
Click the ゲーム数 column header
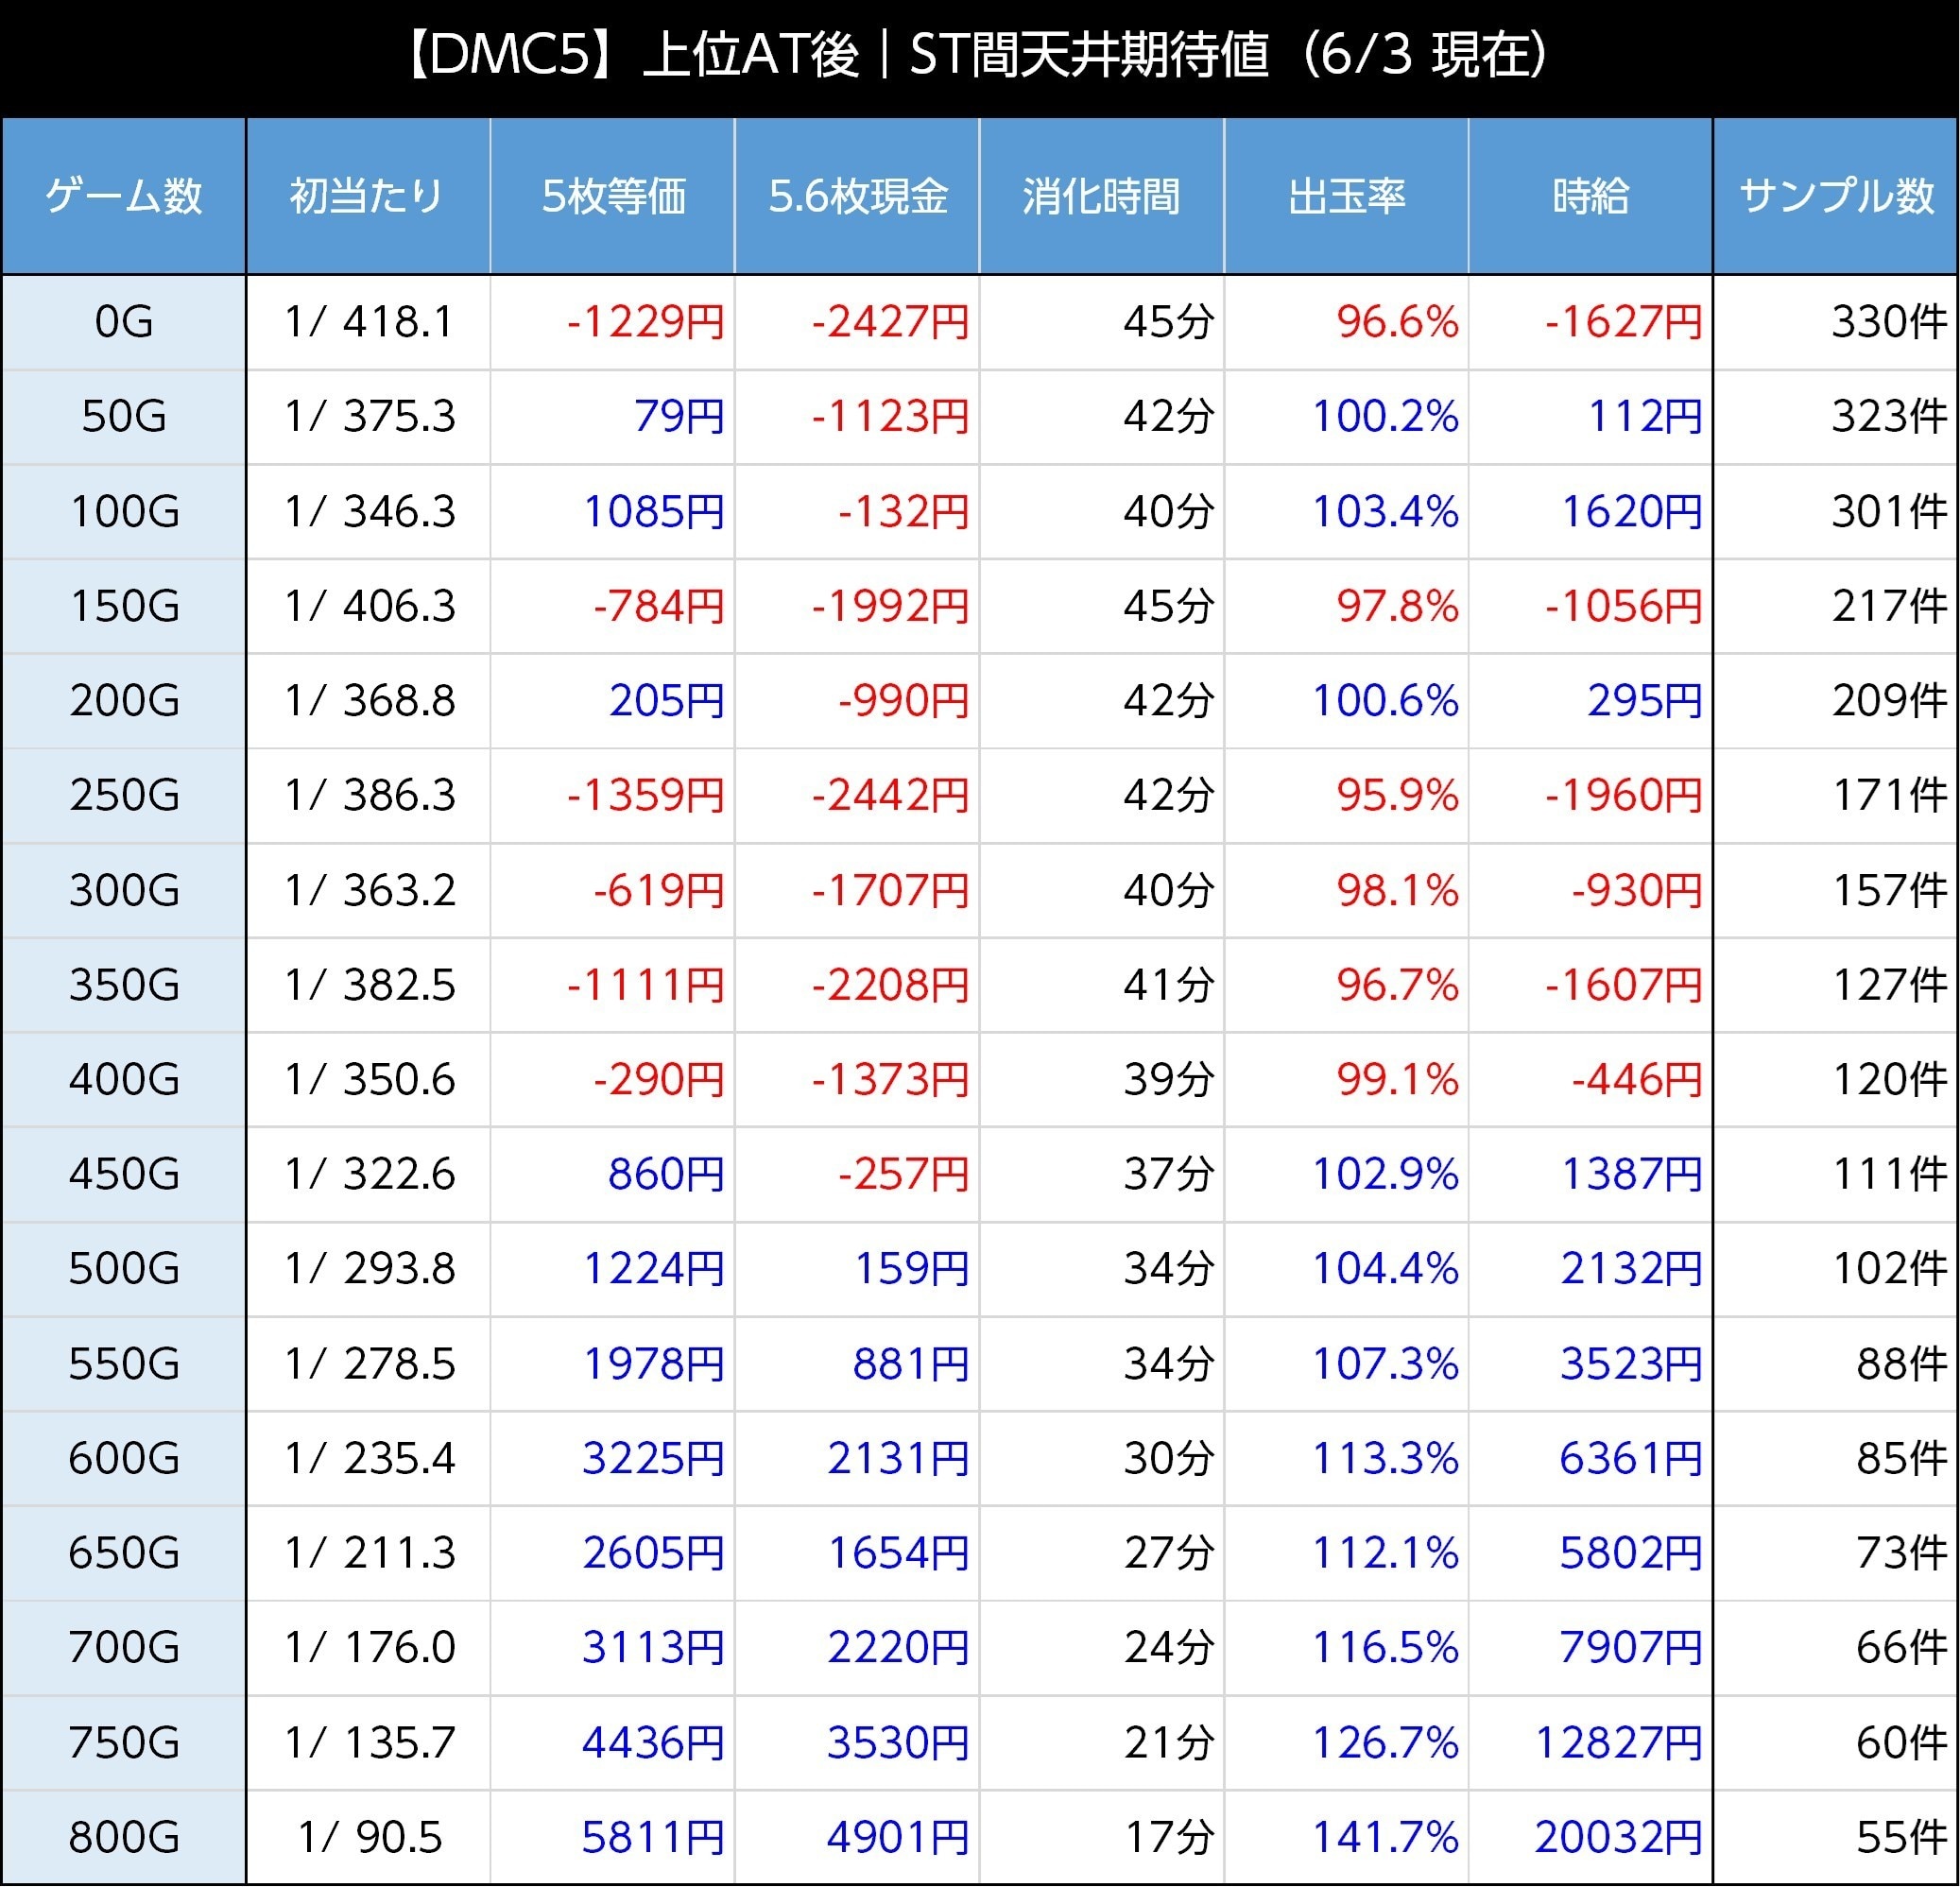[x=124, y=196]
